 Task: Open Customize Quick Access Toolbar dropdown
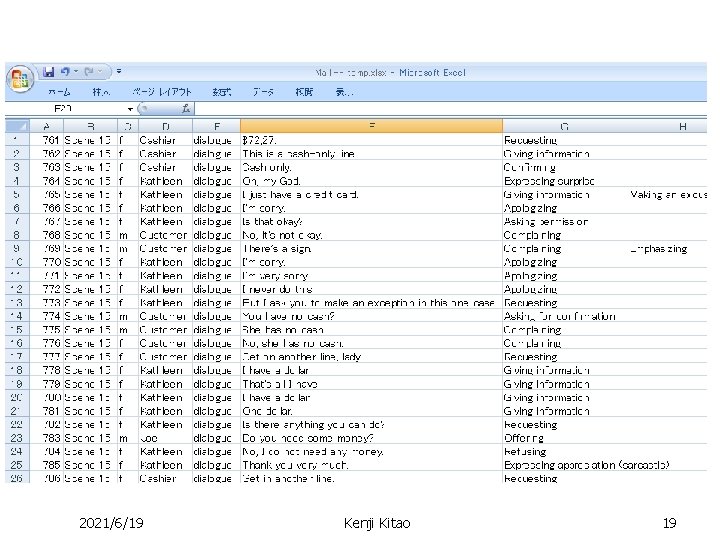119,71
